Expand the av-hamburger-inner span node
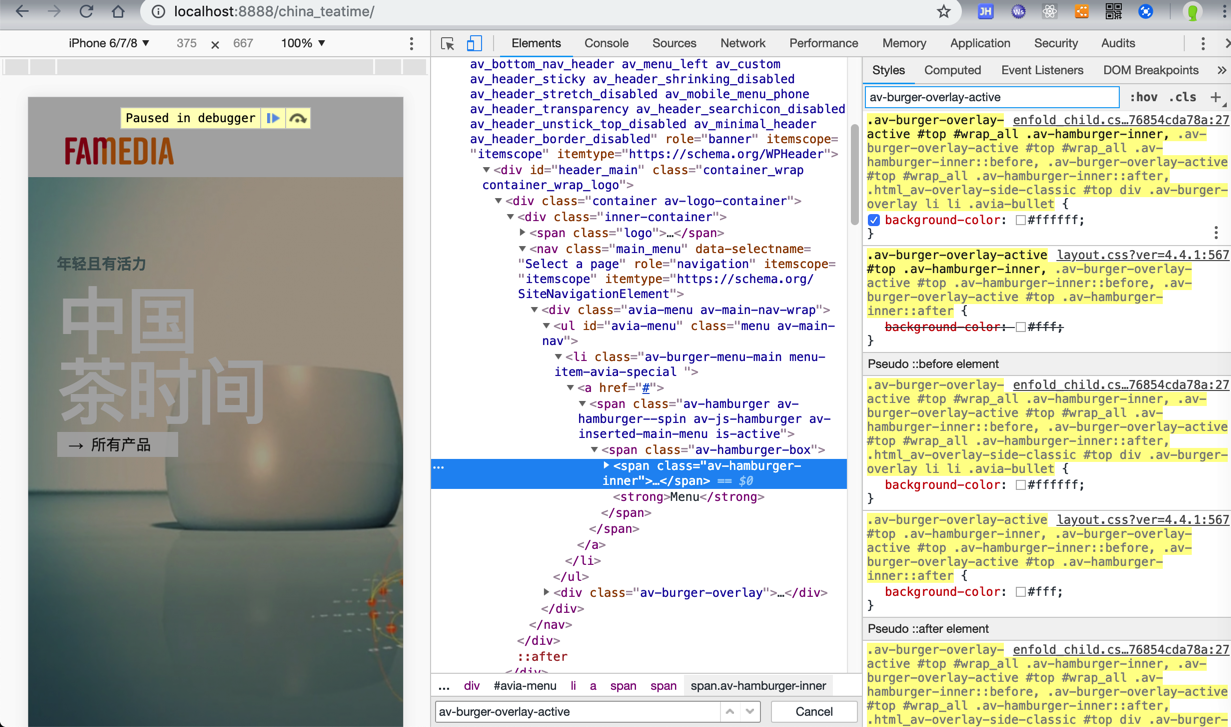Screen dimensions: 1231x727 pos(607,466)
